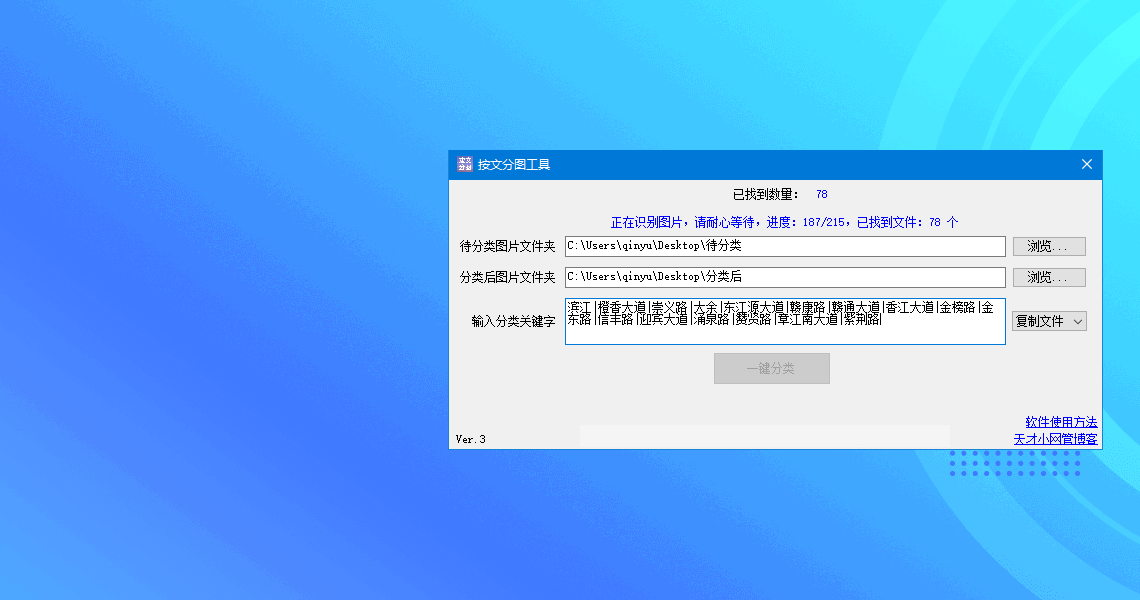Click the 待分类图片文件夹 label
1140x600 pixels.
(x=507, y=247)
